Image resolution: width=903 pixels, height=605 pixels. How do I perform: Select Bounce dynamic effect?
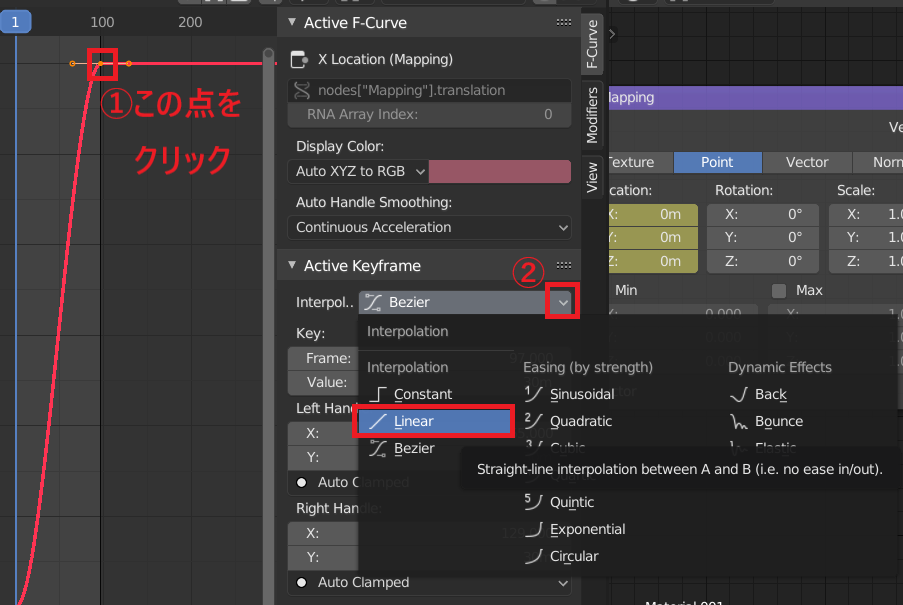click(x=779, y=421)
